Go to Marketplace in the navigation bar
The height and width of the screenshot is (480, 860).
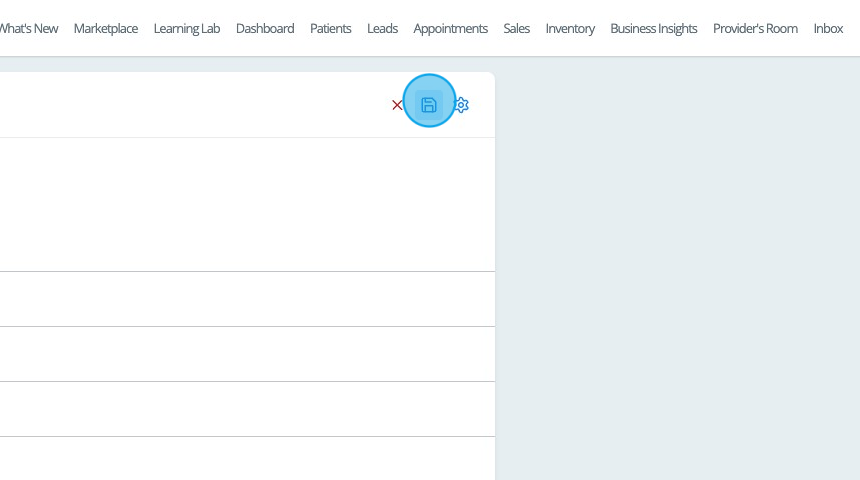pos(106,29)
